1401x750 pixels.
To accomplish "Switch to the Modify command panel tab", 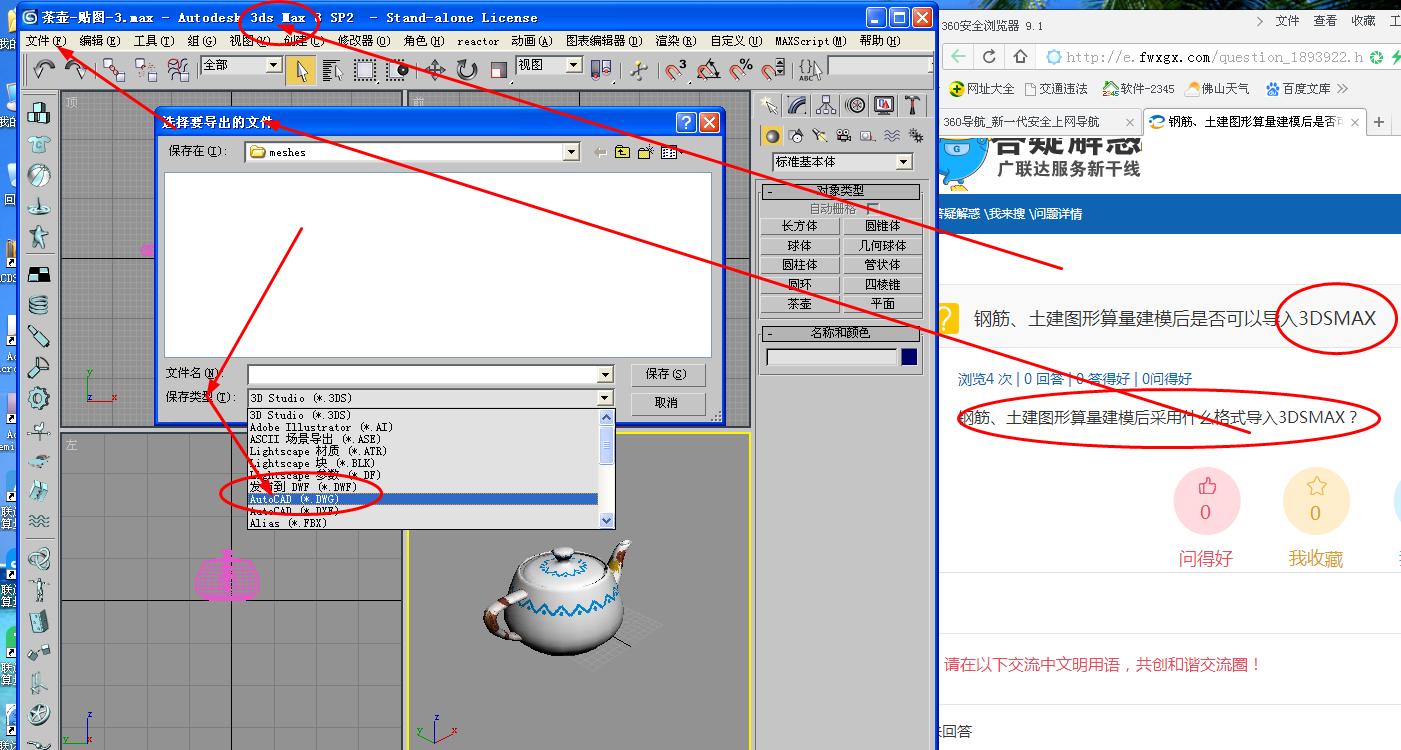I will [x=797, y=105].
